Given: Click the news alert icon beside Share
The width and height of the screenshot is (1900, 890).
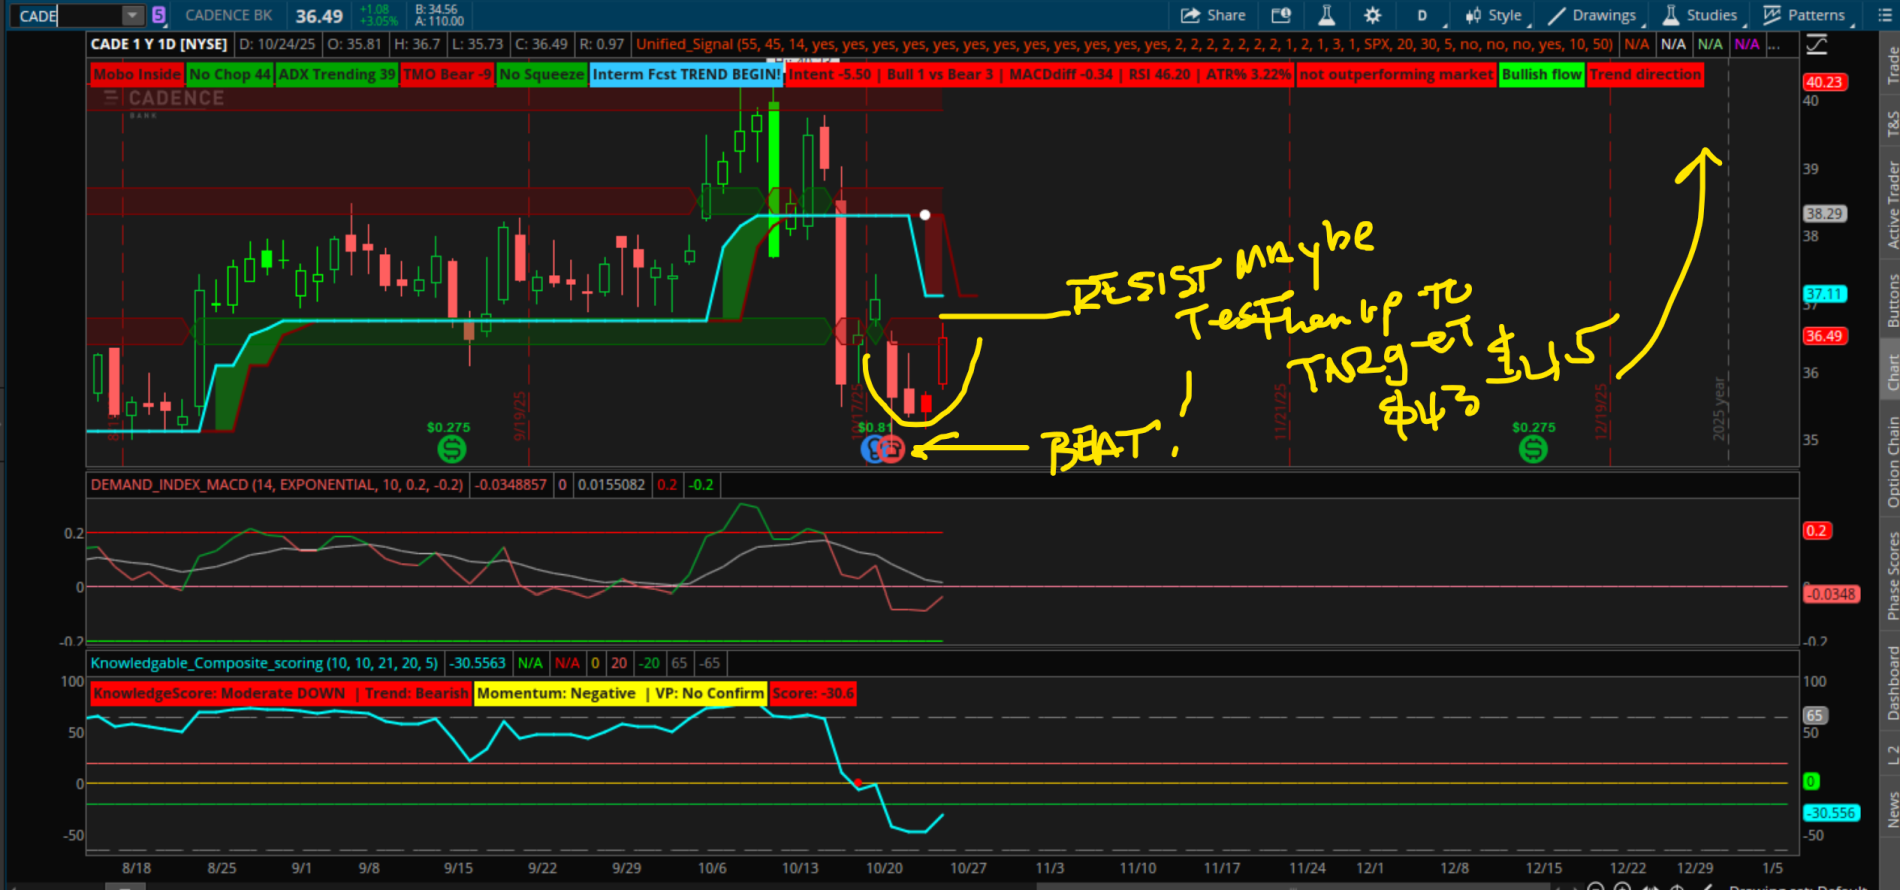Looking at the screenshot, I should coord(1281,15).
